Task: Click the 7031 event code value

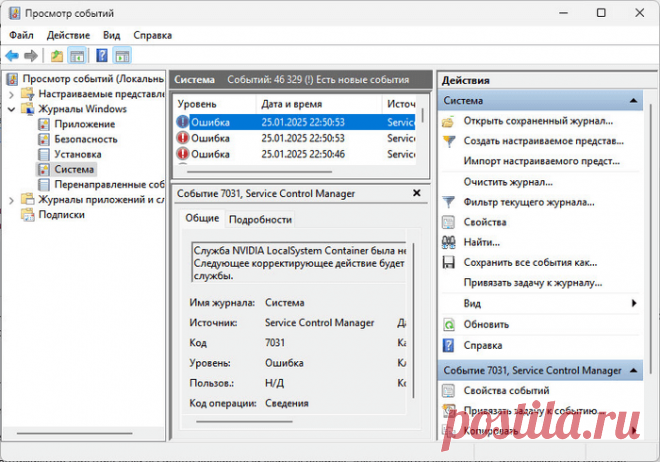Action: (275, 343)
